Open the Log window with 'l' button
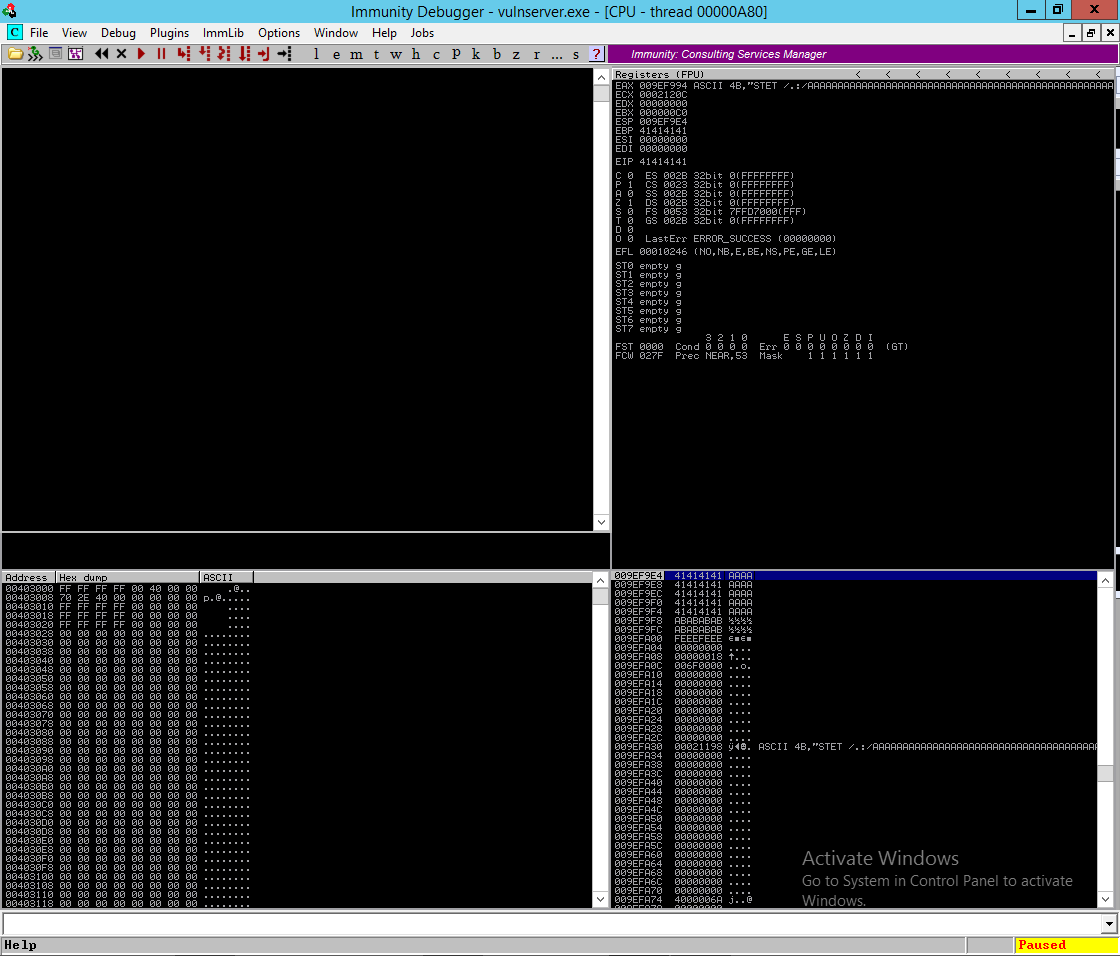Screen dimensions: 1120x956 click(316, 54)
